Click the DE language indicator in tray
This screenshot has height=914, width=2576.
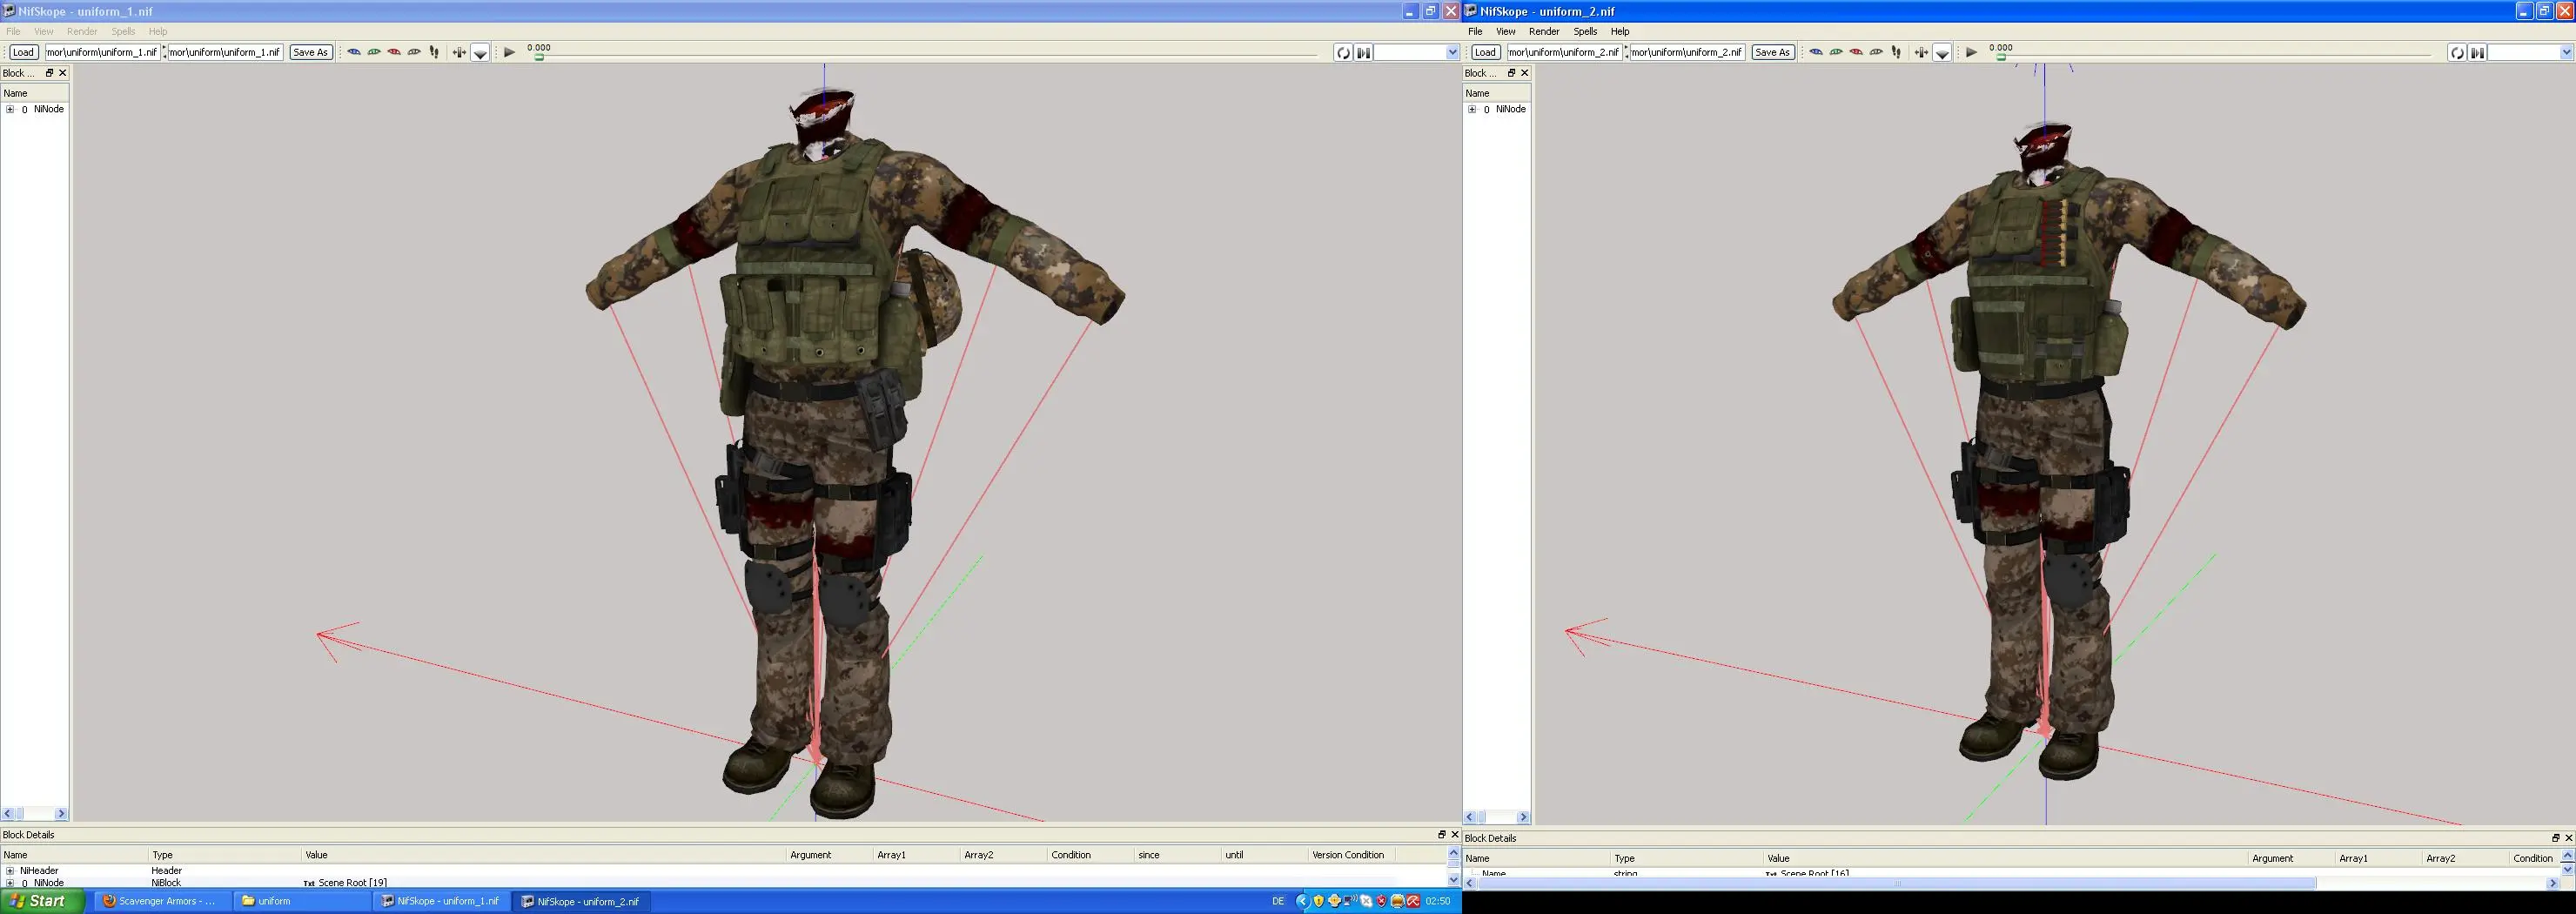(1278, 901)
